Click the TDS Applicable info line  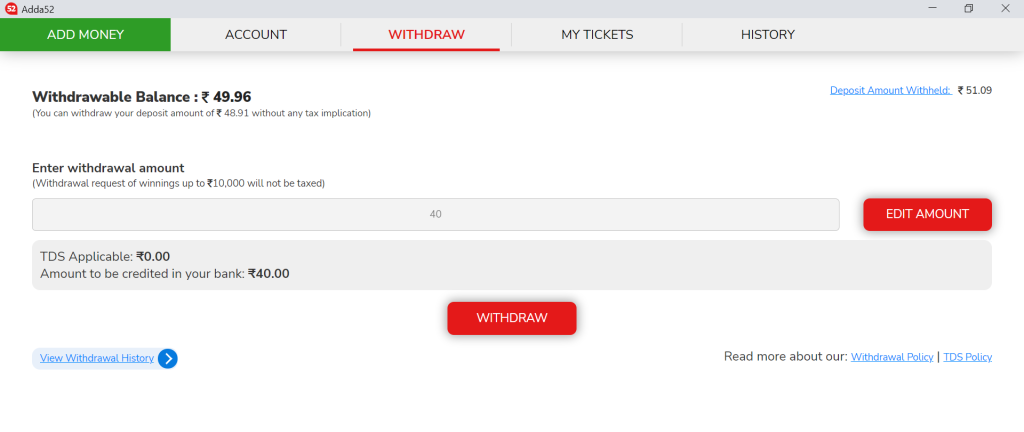point(105,257)
